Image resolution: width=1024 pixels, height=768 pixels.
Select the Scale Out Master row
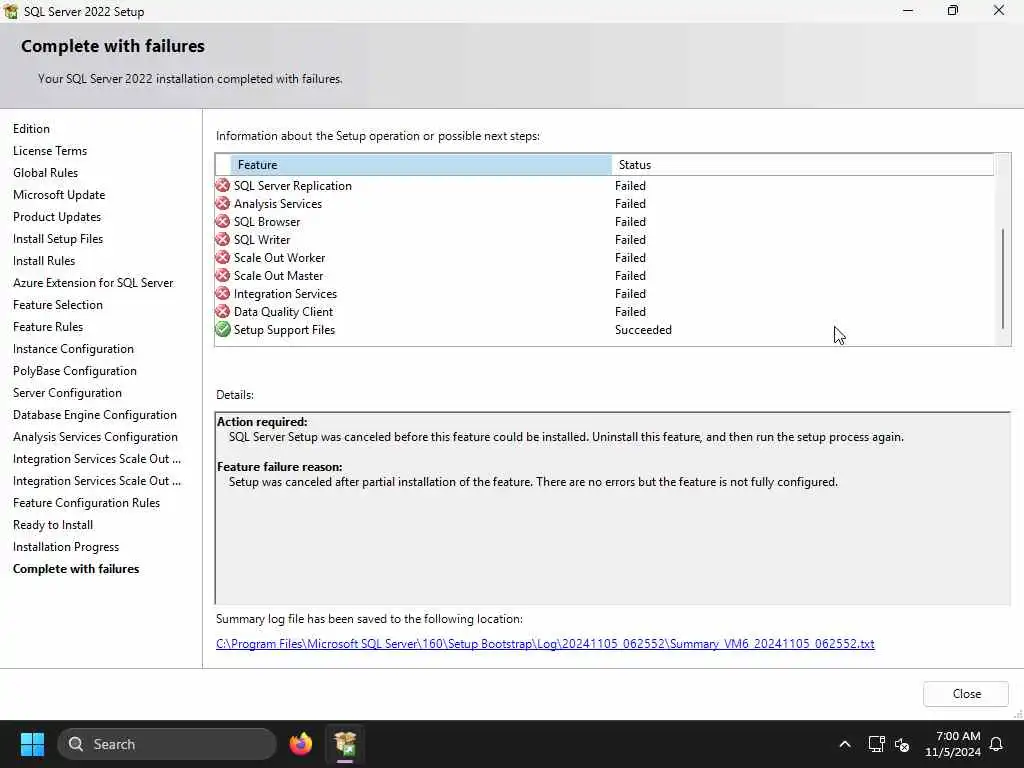604,276
